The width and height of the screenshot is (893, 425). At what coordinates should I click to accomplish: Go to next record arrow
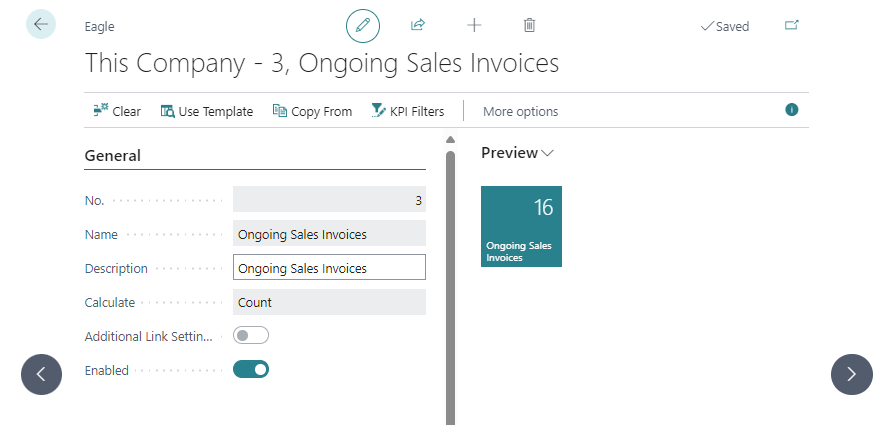click(851, 374)
